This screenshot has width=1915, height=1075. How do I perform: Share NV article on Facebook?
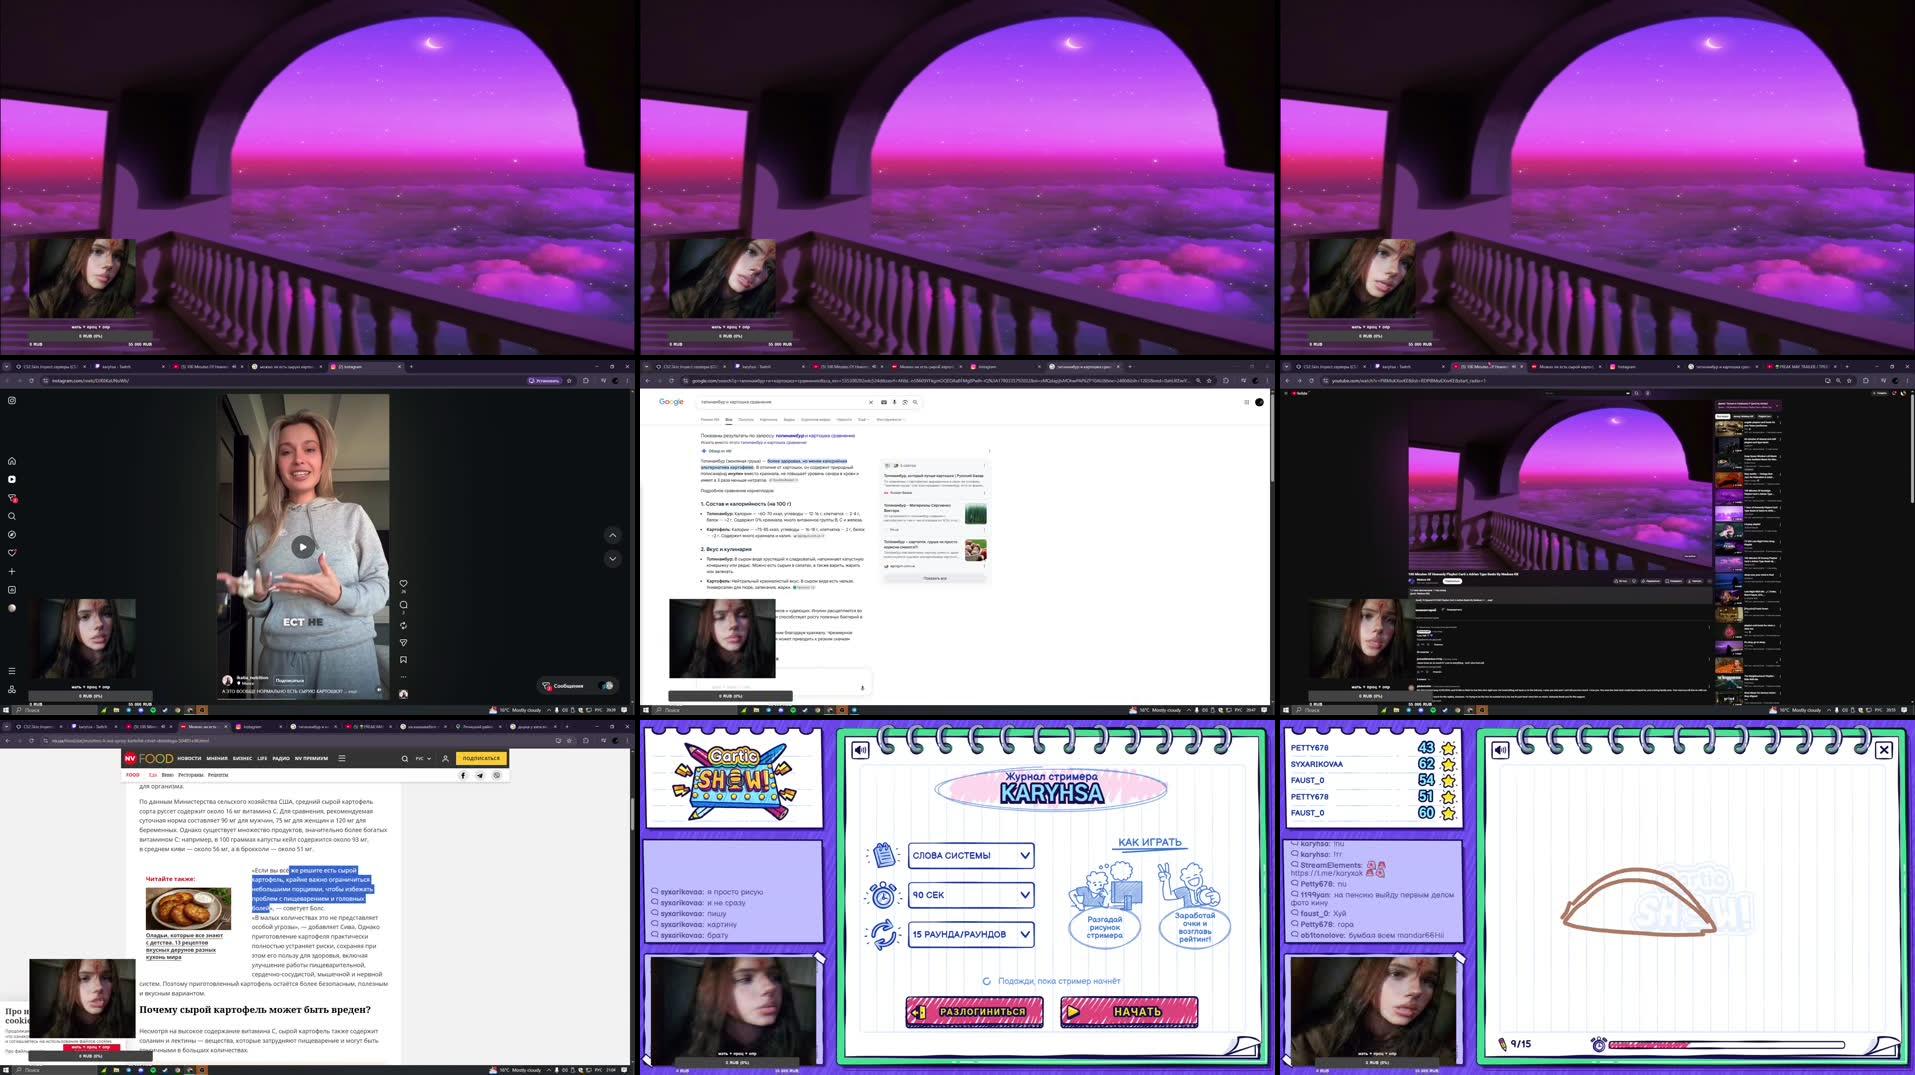tap(463, 775)
